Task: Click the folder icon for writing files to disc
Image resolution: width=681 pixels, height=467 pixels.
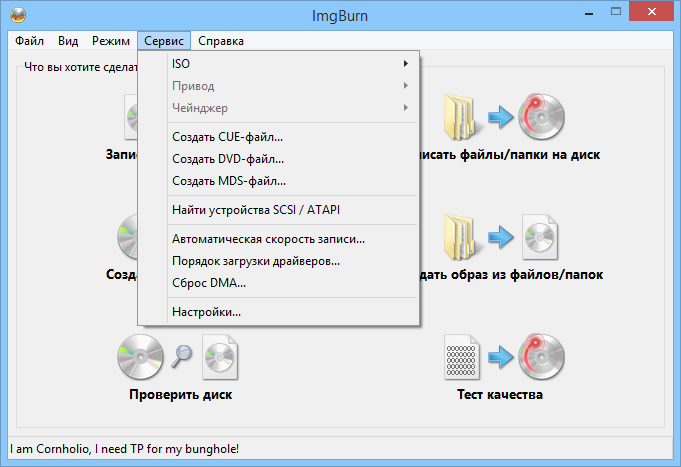Action: pyautogui.click(x=462, y=117)
